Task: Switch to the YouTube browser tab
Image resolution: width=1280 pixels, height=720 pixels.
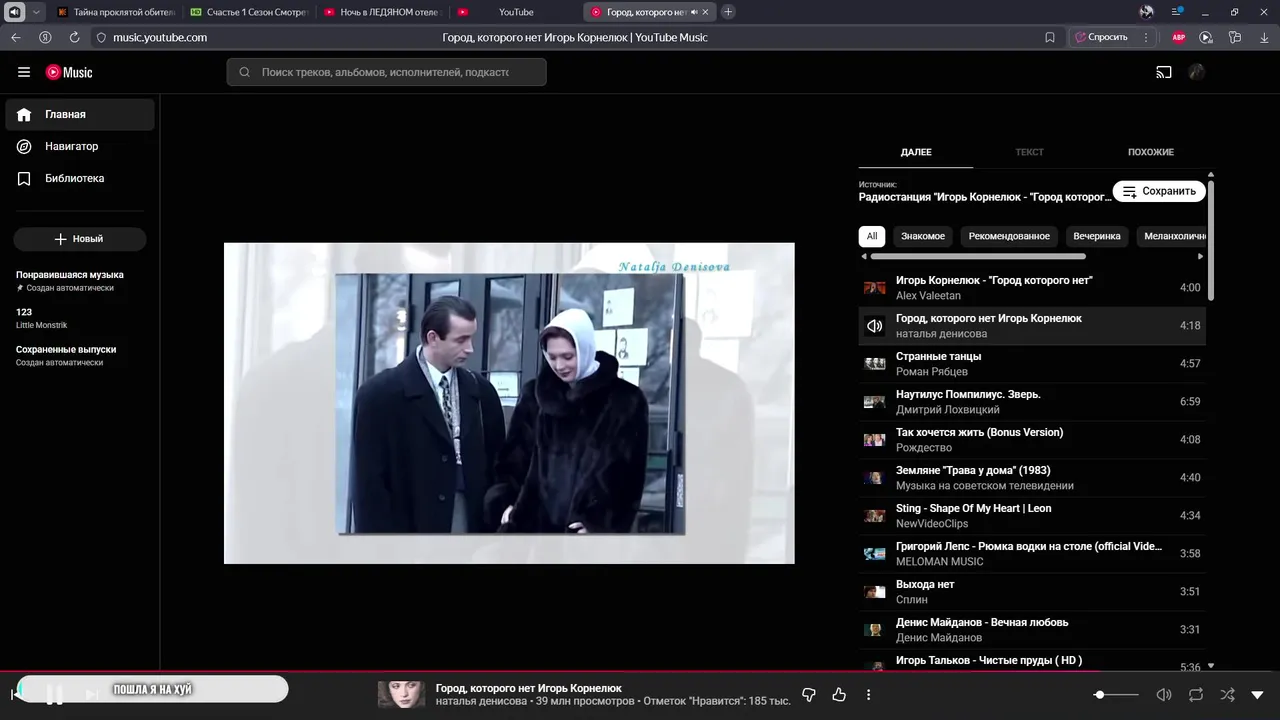Action: coord(516,12)
